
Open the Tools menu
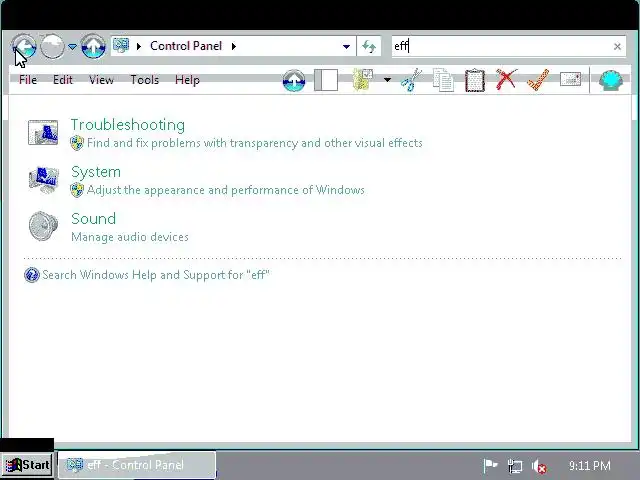pyautogui.click(x=144, y=80)
